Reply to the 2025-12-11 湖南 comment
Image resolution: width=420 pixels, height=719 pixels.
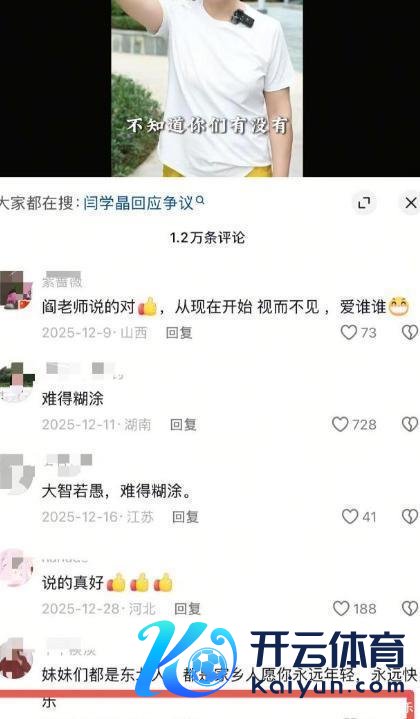coord(183,425)
